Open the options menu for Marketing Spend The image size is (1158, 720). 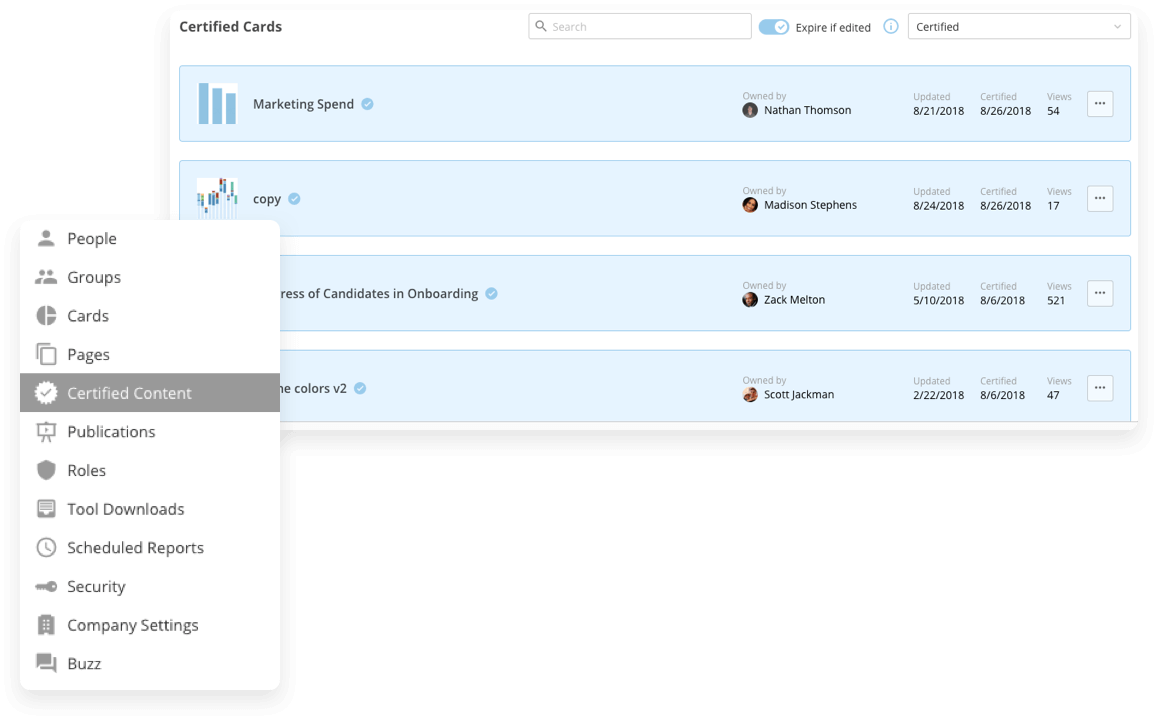pos(1100,103)
